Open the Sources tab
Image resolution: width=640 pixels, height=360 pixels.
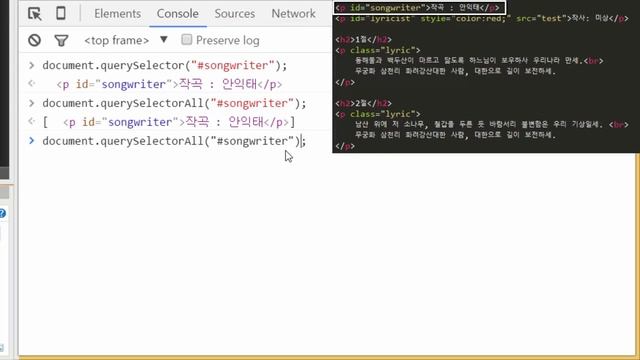pyautogui.click(x=235, y=13)
